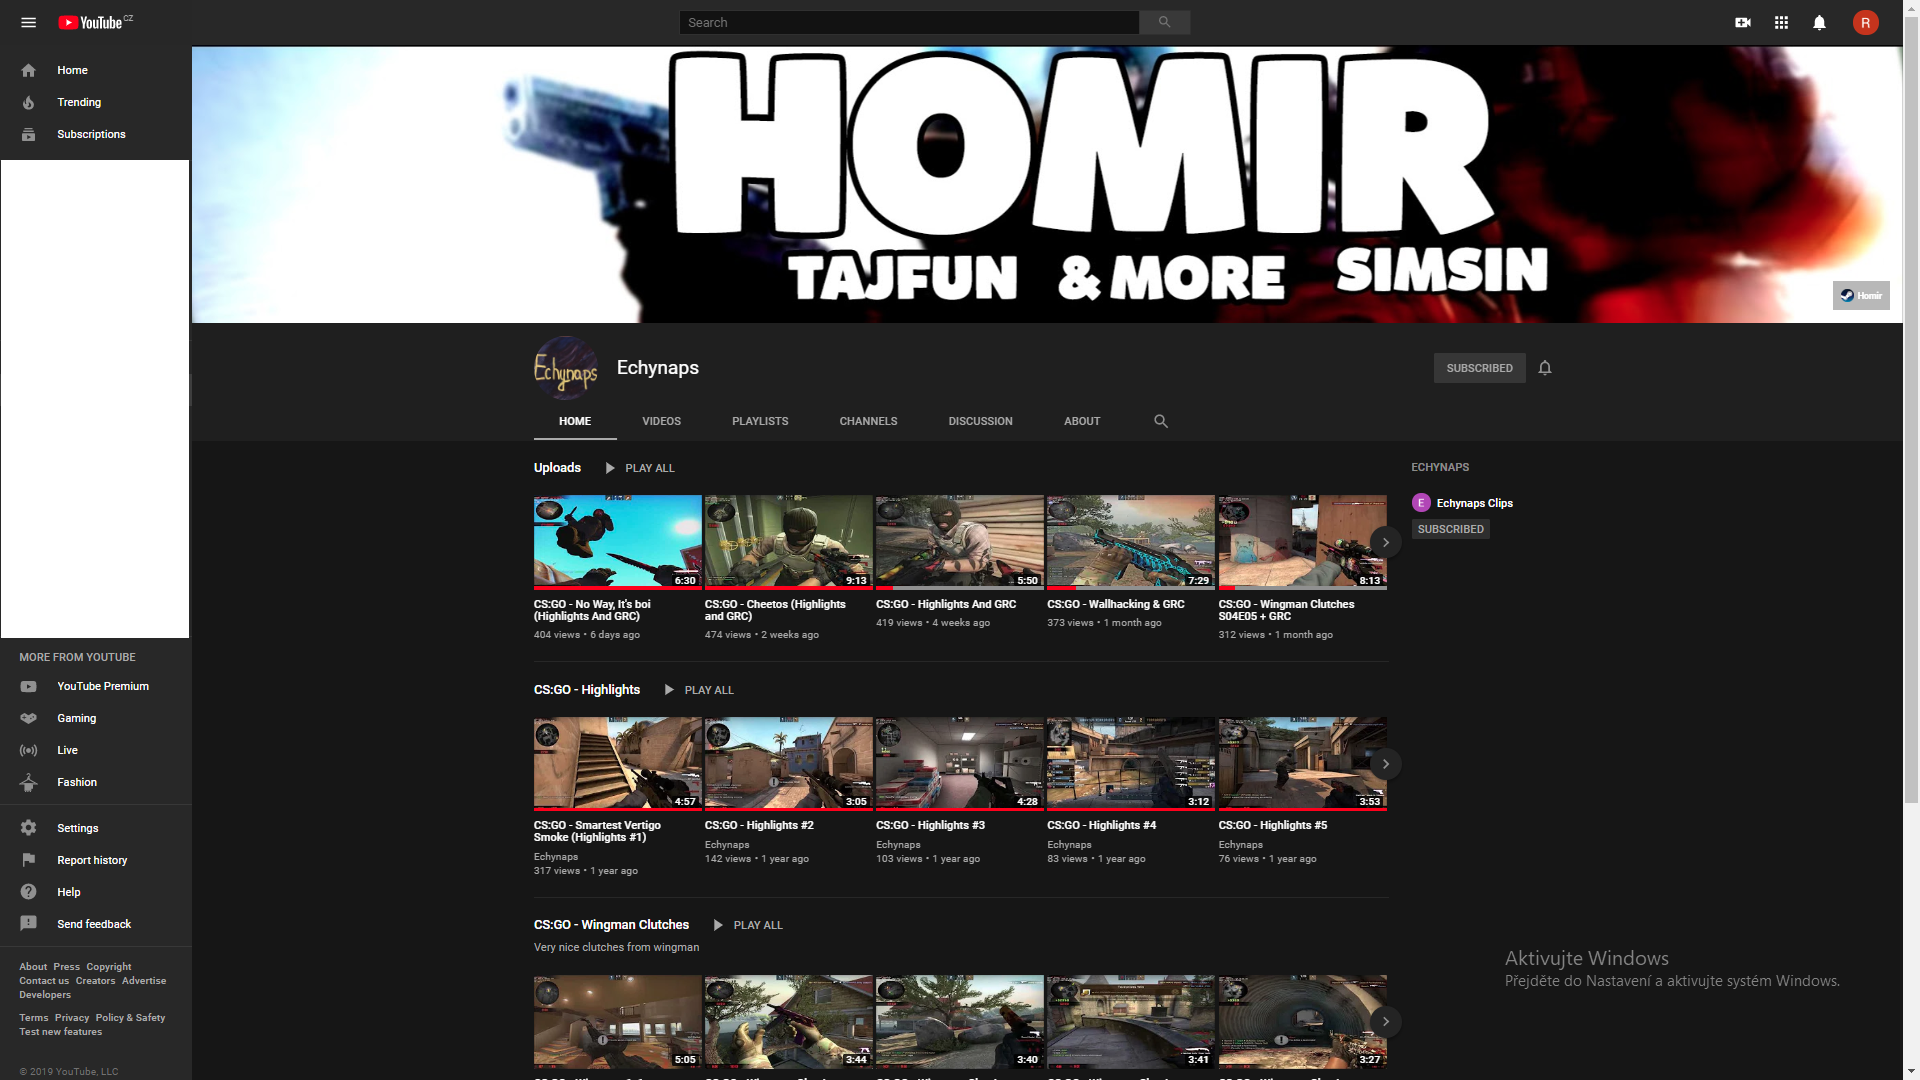The width and height of the screenshot is (1920, 1080).
Task: Click the Echynaps Clips purple avatar
Action: [x=1421, y=503]
